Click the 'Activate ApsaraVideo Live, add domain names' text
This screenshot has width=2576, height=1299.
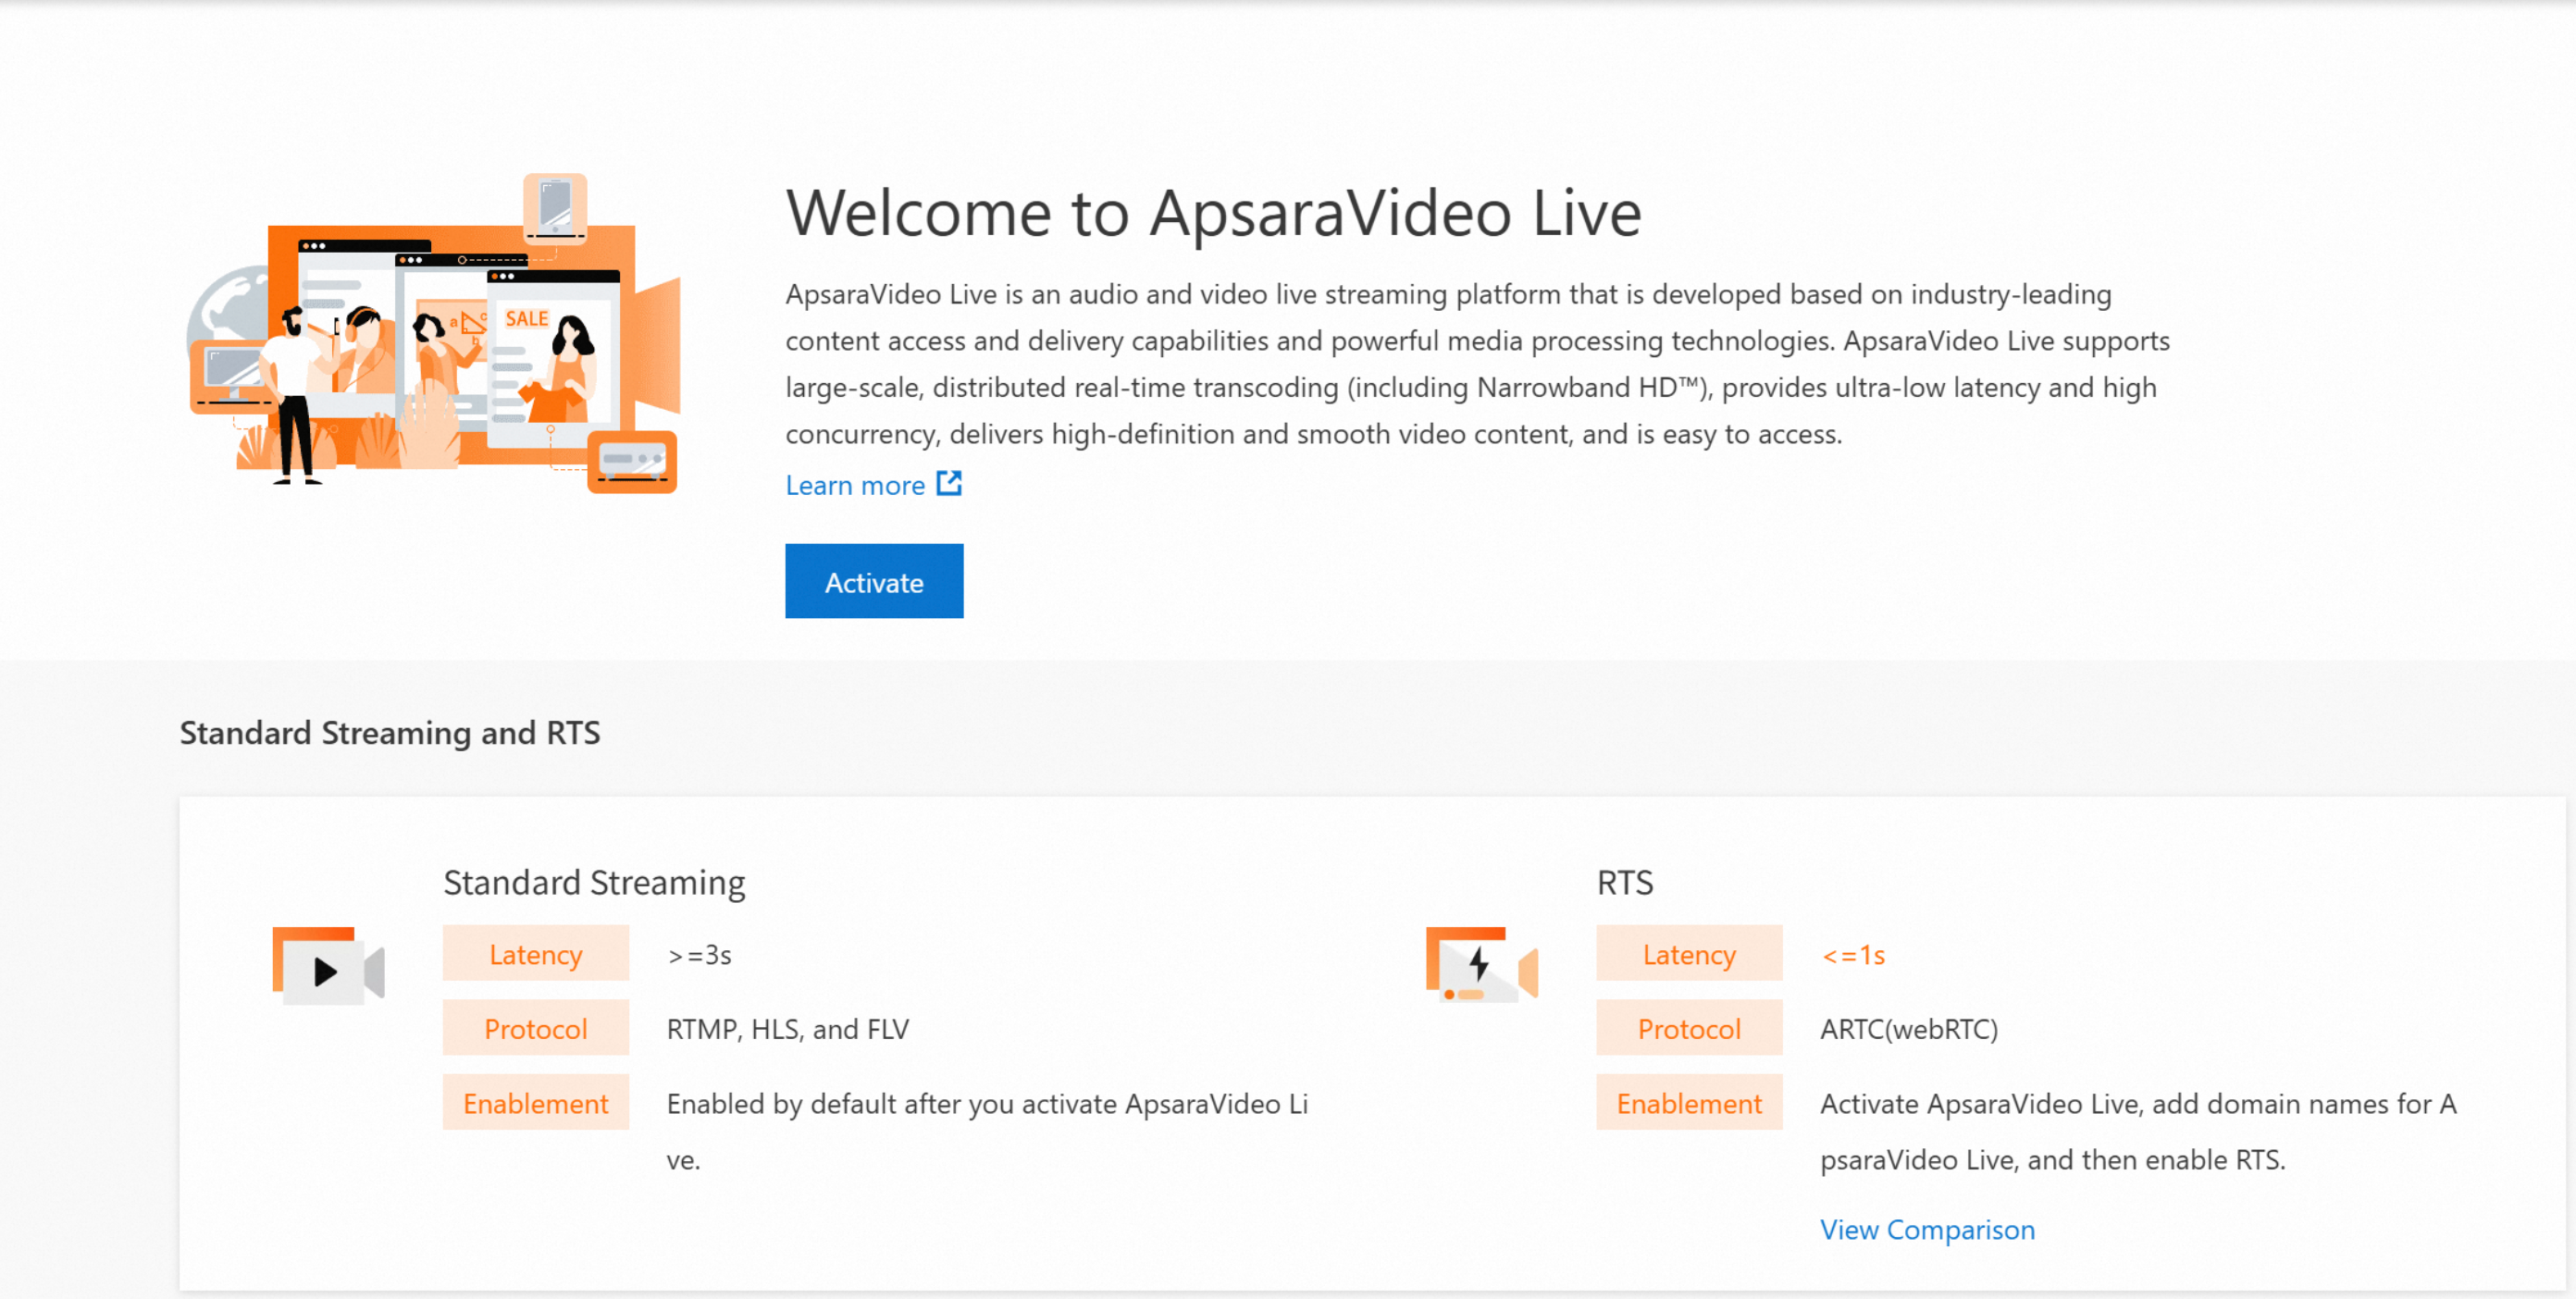tap(2138, 1131)
